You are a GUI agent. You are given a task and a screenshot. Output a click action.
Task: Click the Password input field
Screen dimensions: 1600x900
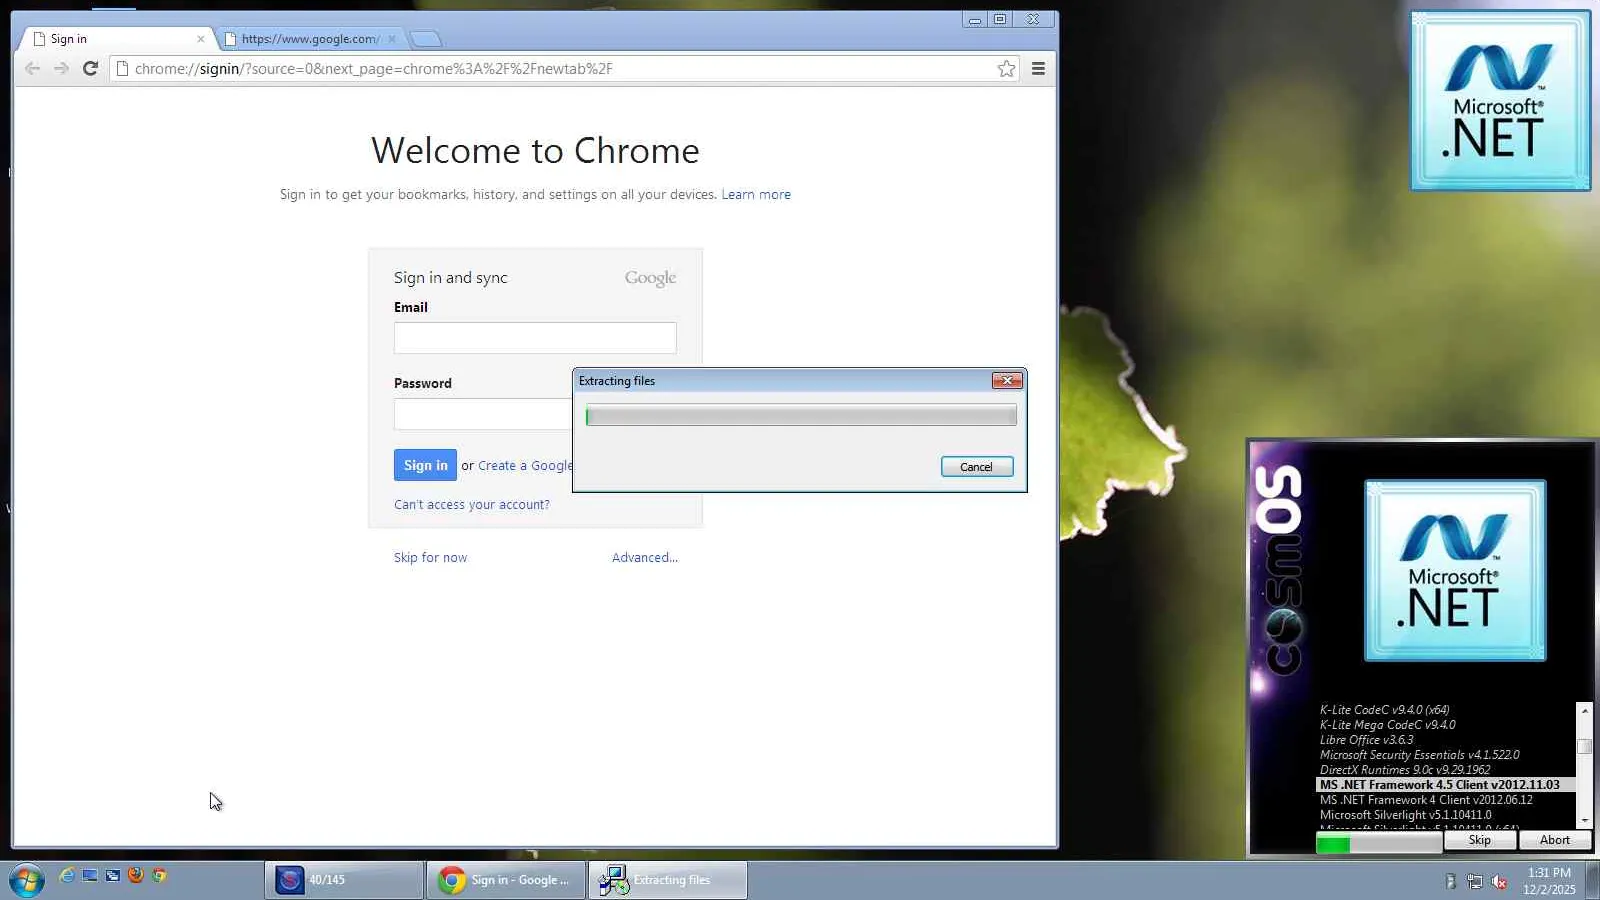483,414
